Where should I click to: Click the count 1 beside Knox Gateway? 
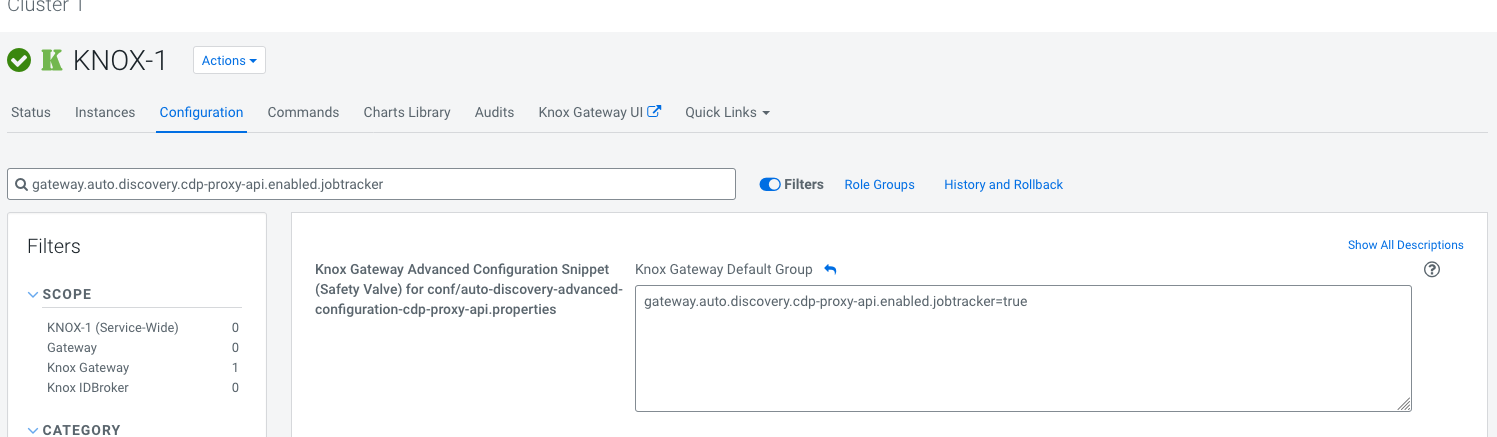coord(235,367)
